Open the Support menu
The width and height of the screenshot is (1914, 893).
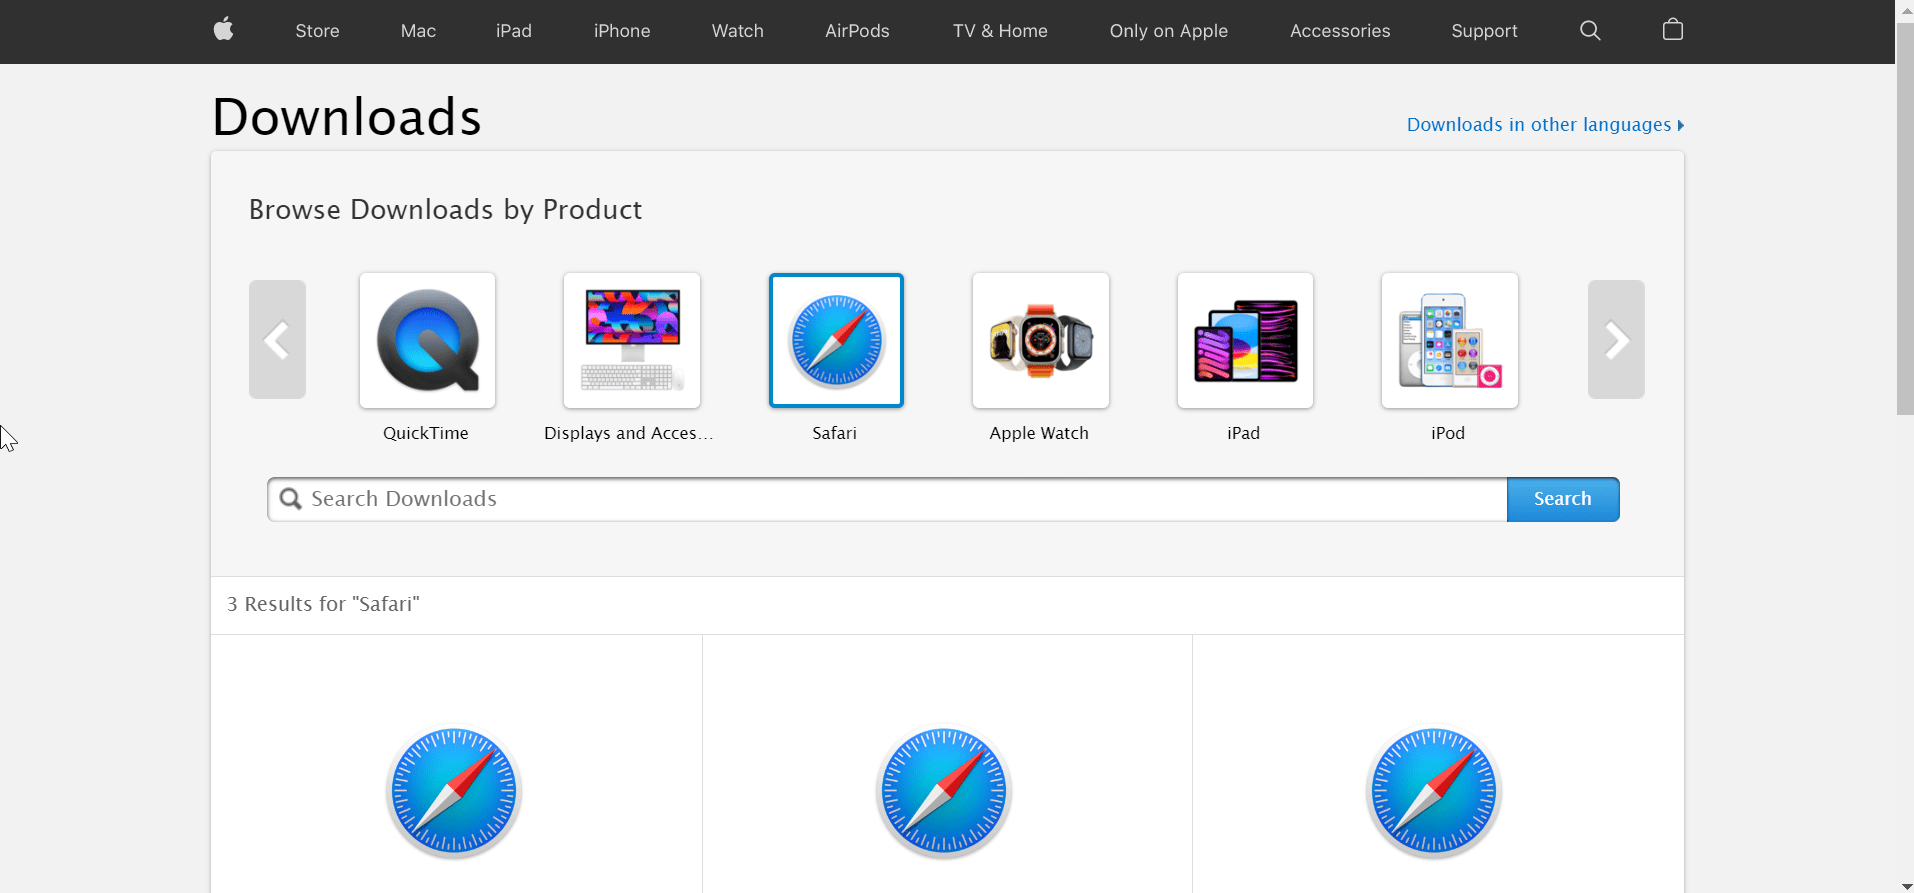(1484, 31)
